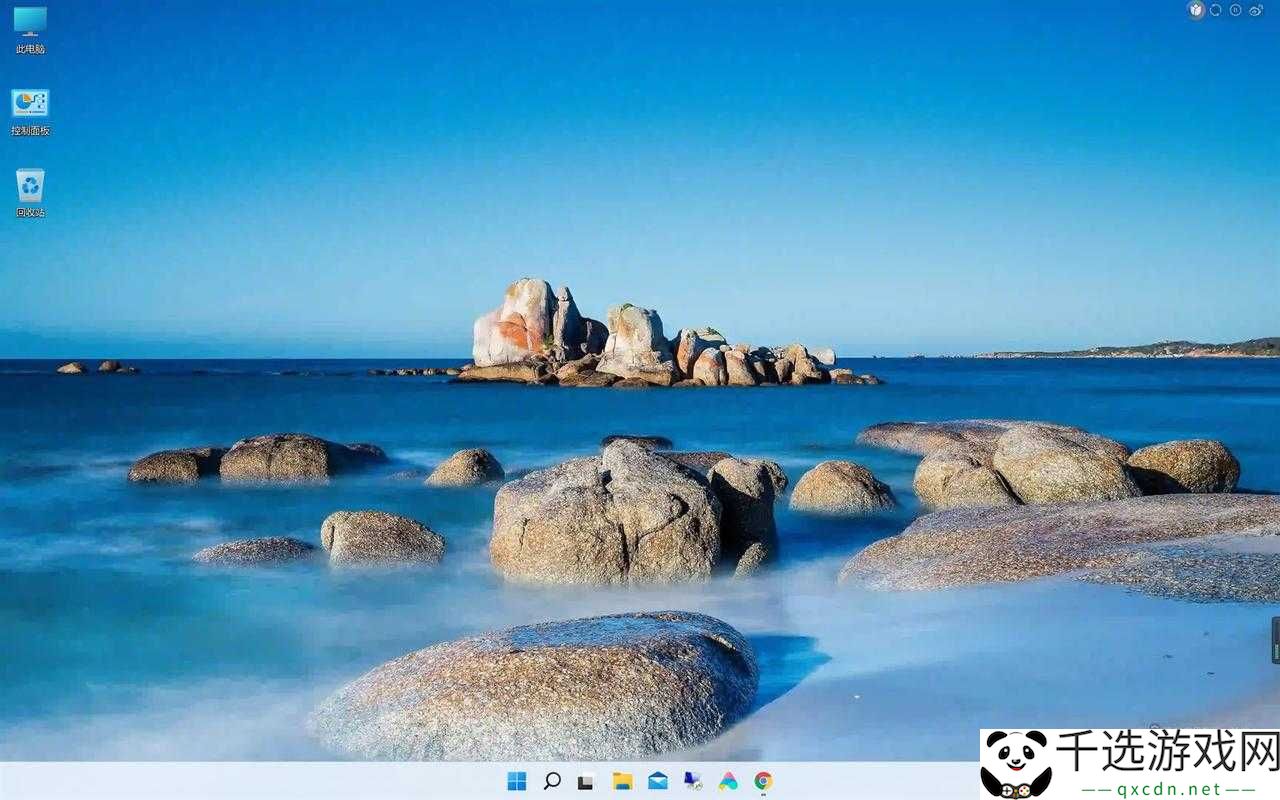1280x800 pixels.
Task: Click the wallpaper widget cube icon
Action: 1196,10
